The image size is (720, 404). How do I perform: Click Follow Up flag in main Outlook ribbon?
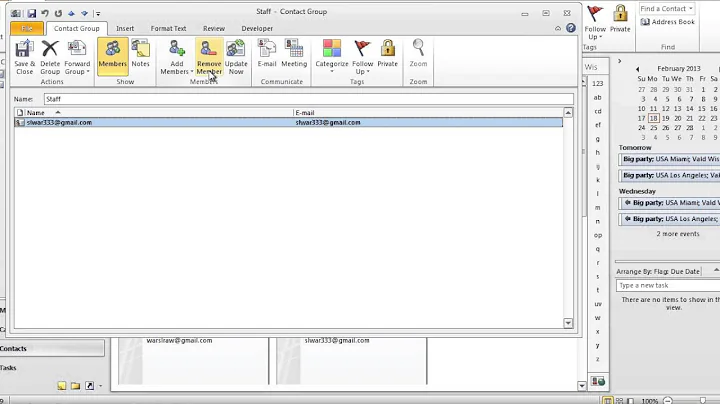pyautogui.click(x=595, y=22)
